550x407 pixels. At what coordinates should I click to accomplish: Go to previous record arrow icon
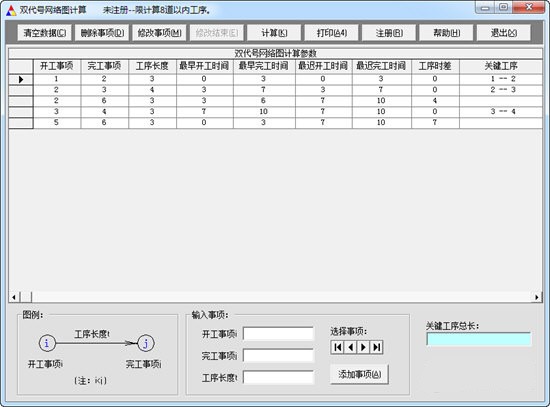(350, 347)
